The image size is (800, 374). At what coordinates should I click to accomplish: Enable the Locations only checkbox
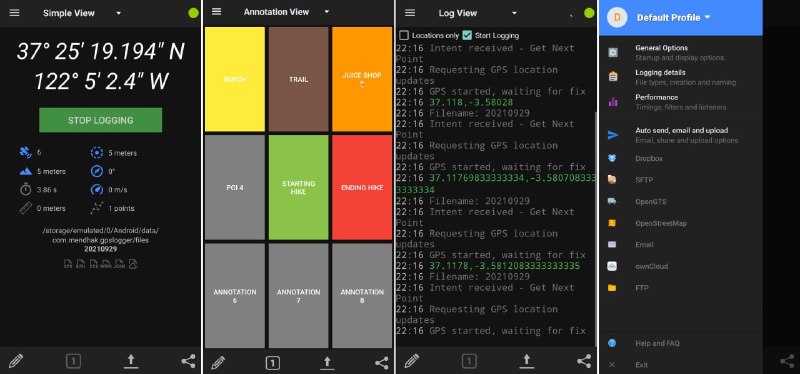[404, 35]
